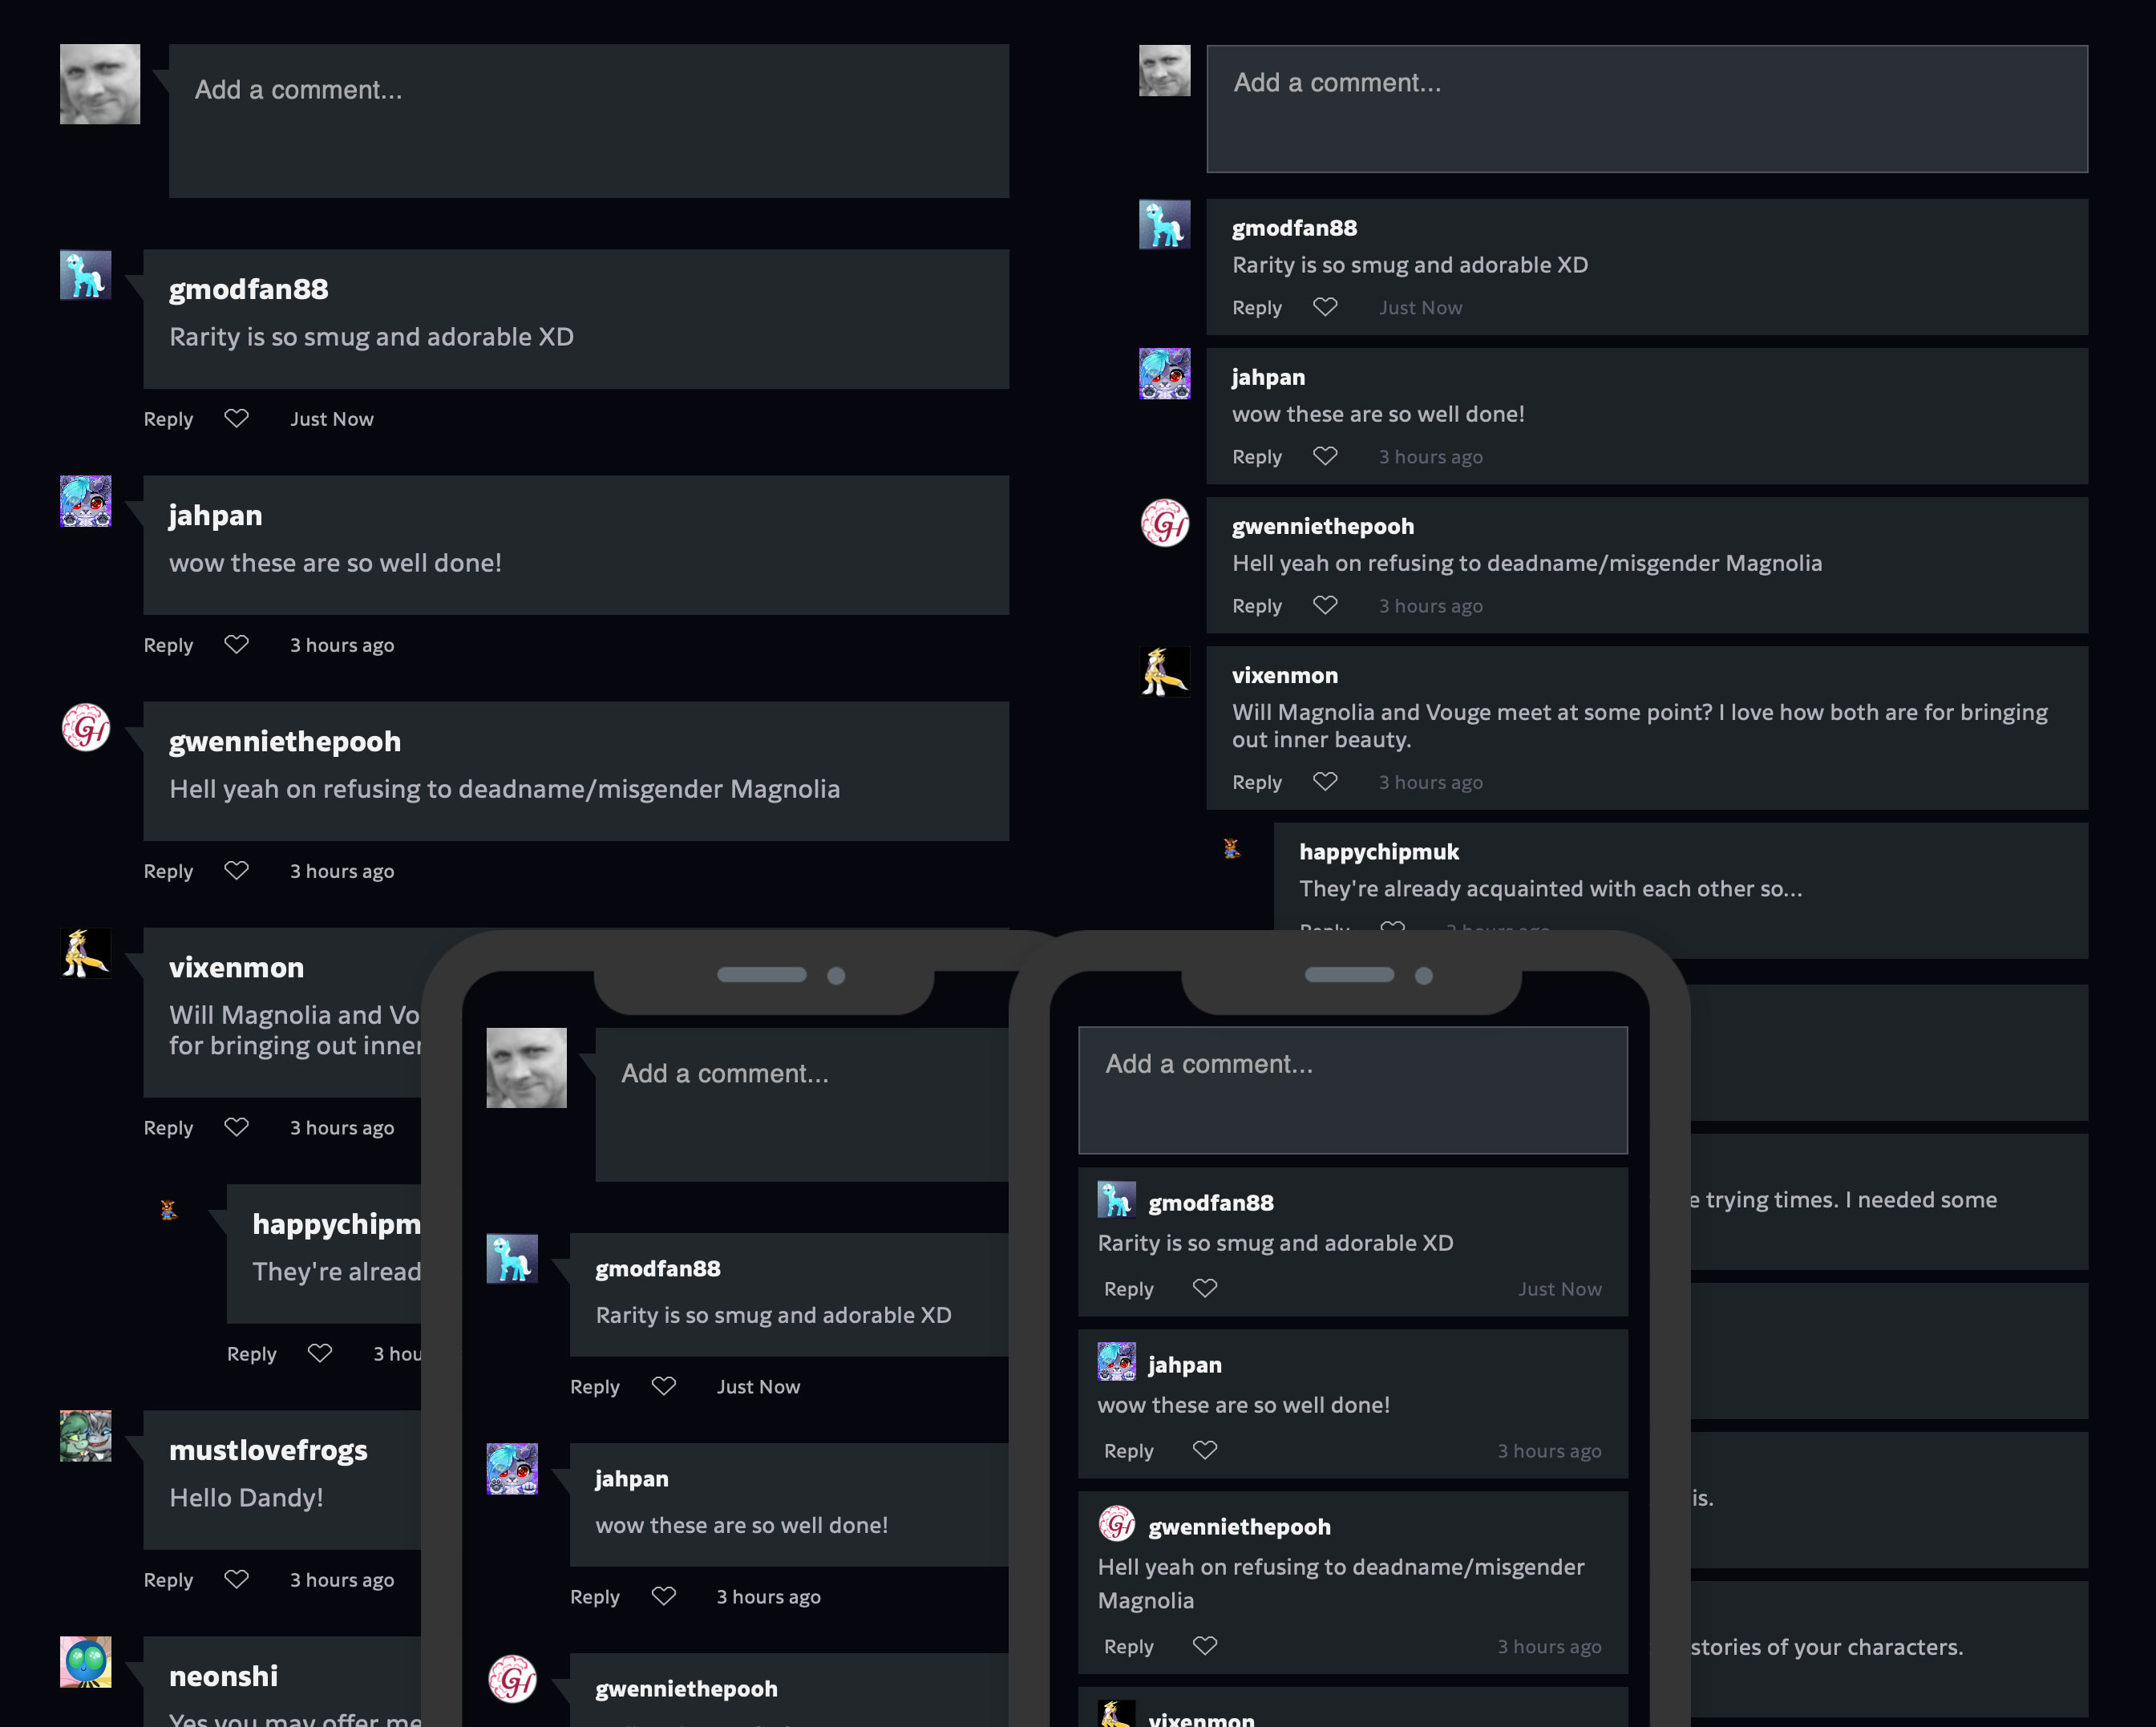Reply to jahpan's comment in top-left mockup

coord(168,645)
